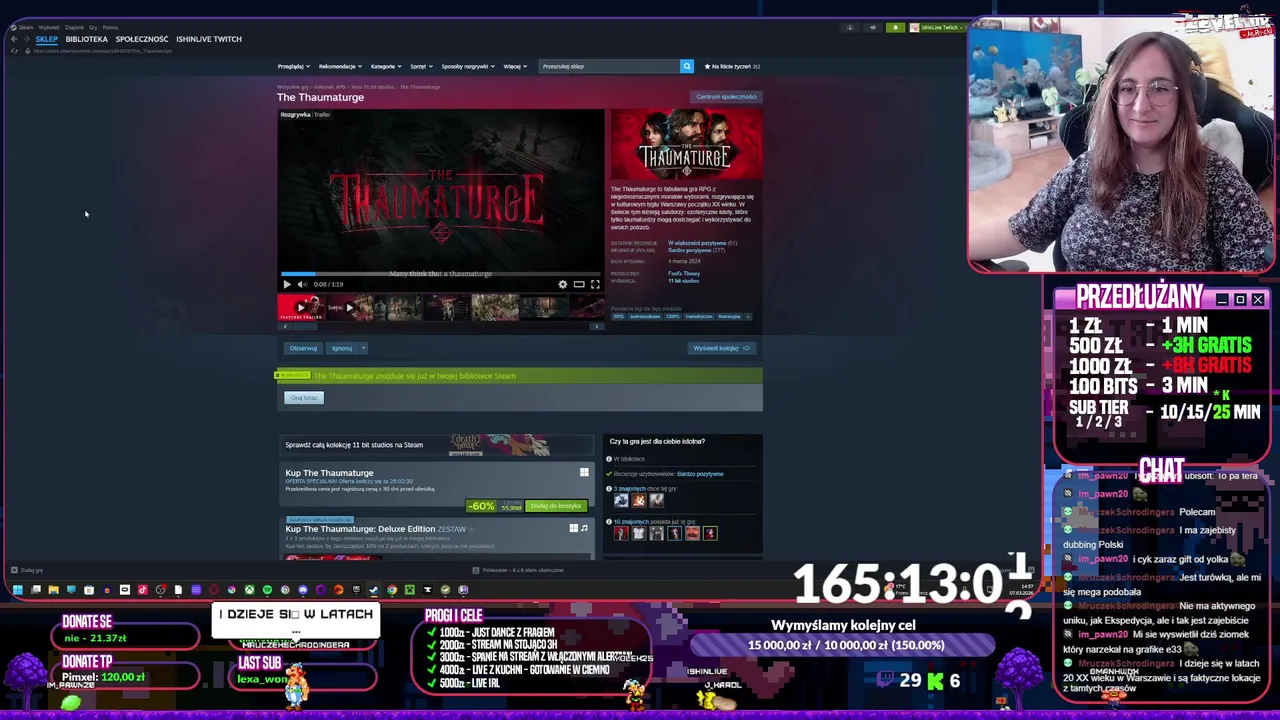Screen dimensions: 1280x720
Task: Click the RPG tag
Action: pos(619,317)
